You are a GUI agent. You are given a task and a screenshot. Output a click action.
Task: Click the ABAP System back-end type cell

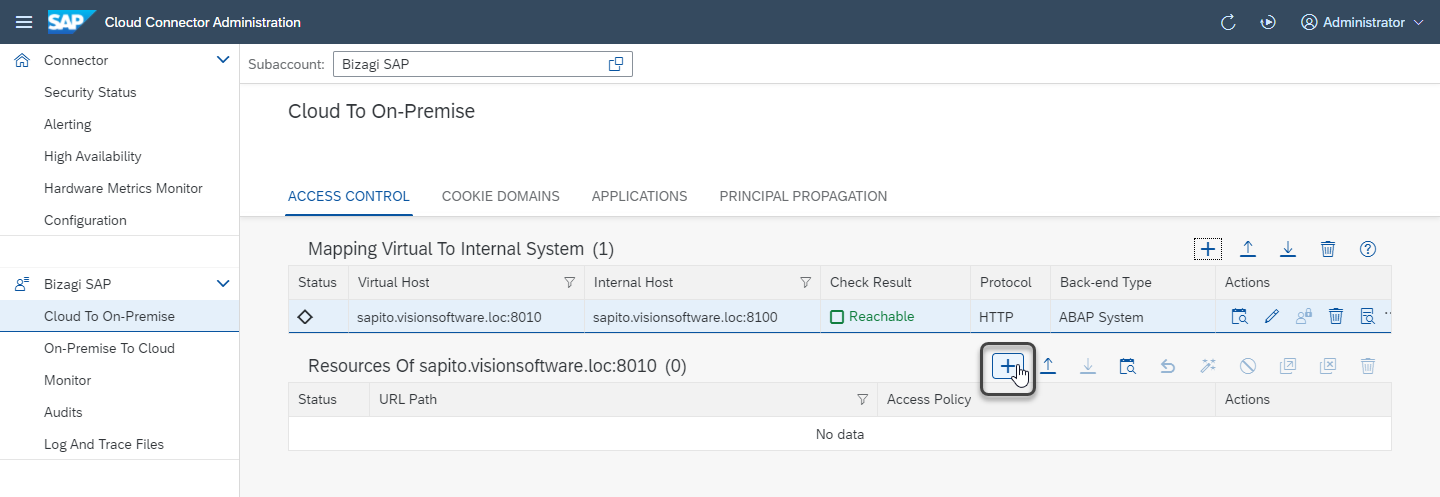pos(1102,317)
